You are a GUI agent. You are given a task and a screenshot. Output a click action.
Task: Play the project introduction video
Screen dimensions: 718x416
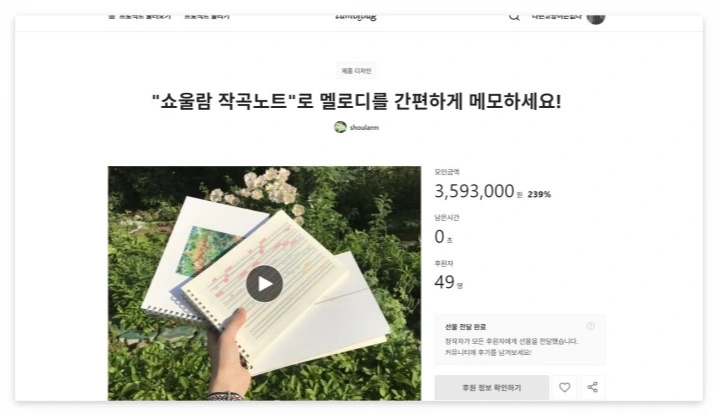point(264,284)
